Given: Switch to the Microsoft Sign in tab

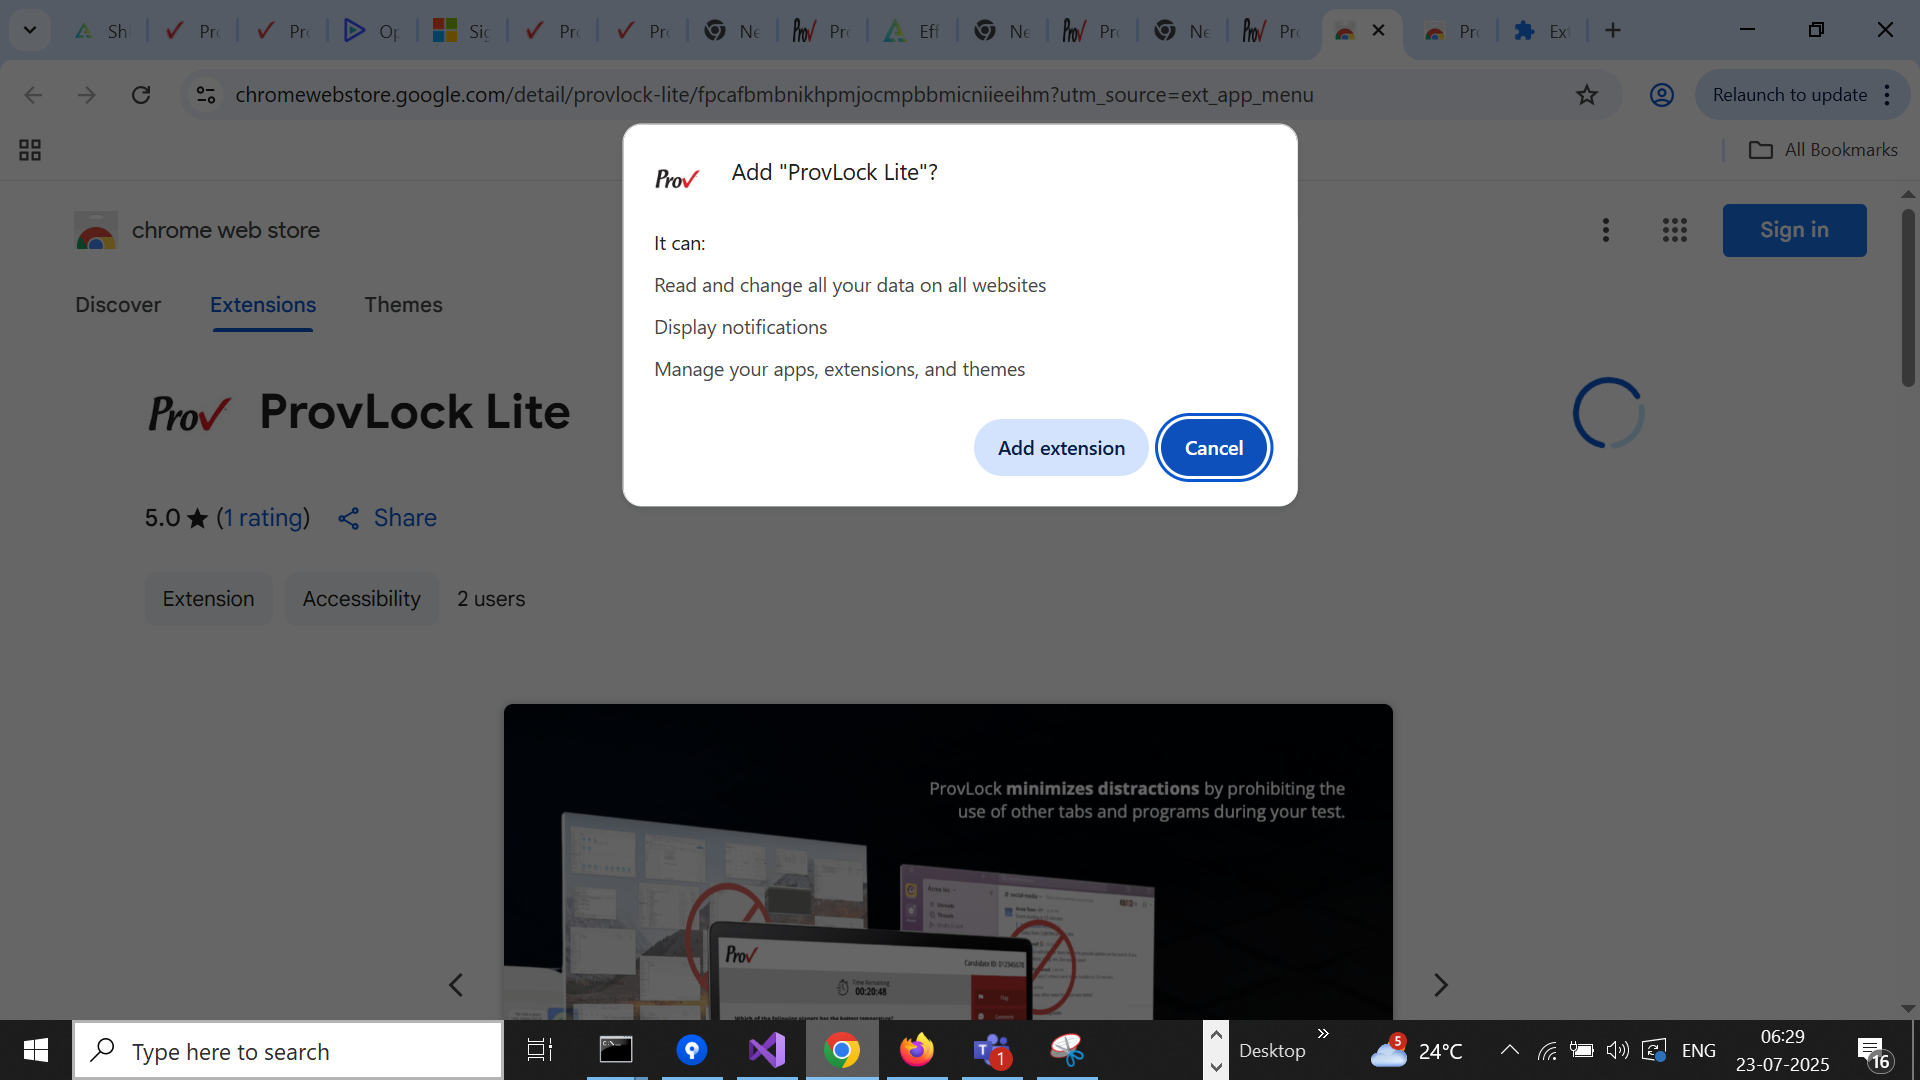Looking at the screenshot, I should [x=462, y=31].
